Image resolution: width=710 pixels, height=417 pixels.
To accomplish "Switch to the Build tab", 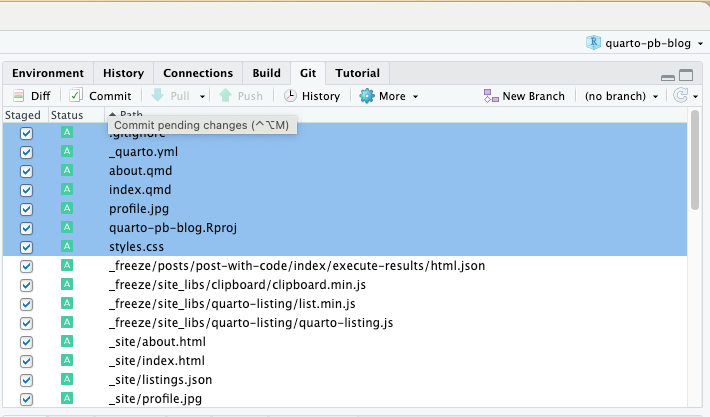I will tap(266, 73).
